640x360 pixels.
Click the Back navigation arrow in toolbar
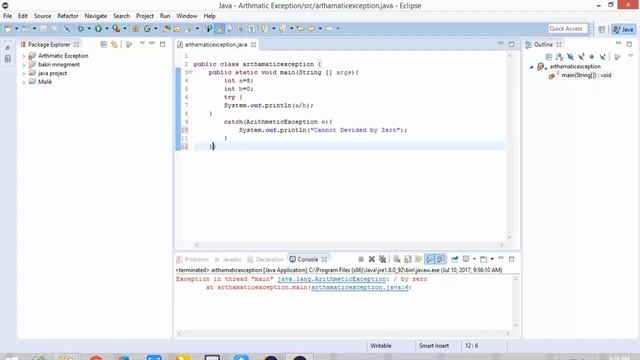[312, 29]
